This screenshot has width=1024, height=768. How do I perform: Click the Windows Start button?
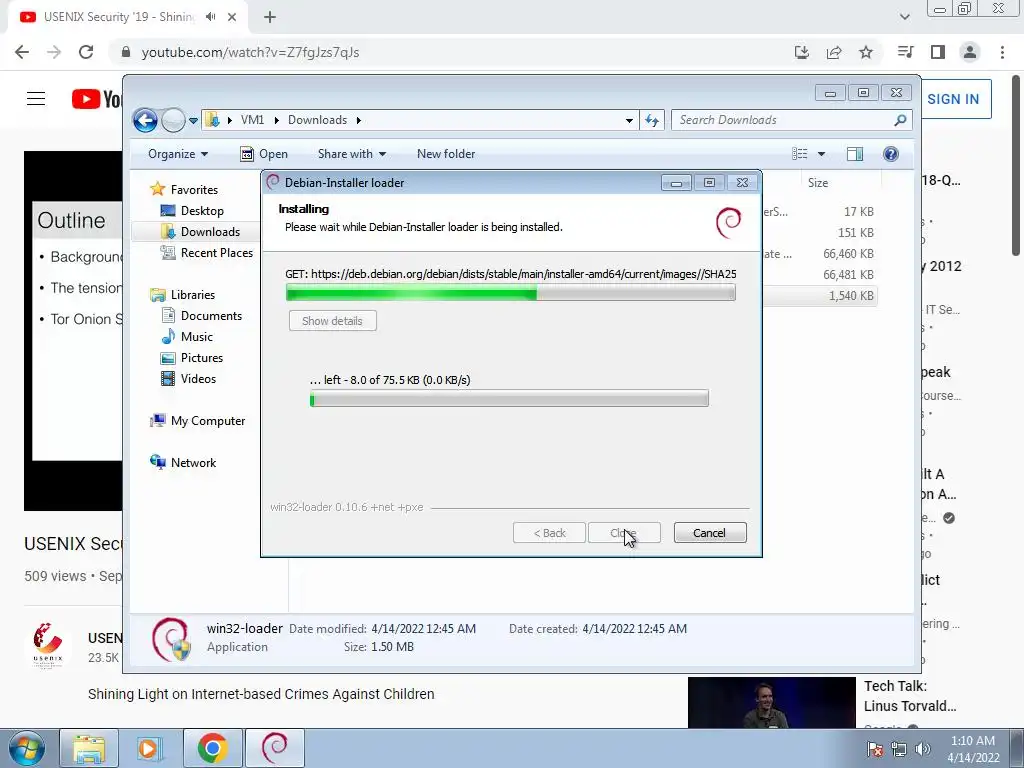click(x=26, y=748)
